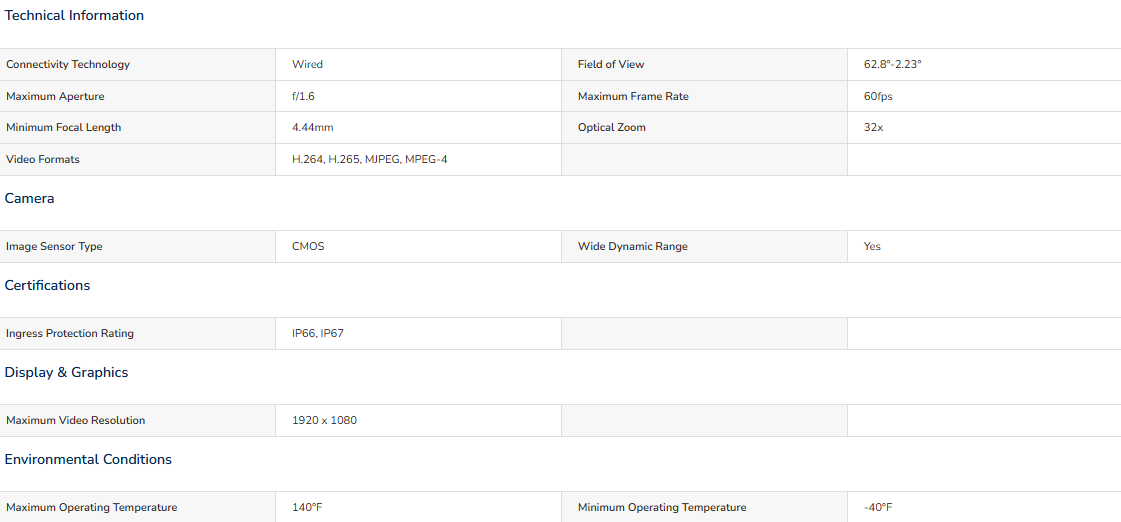
Task: Select the Maximum Aperture row label
Action: point(55,96)
